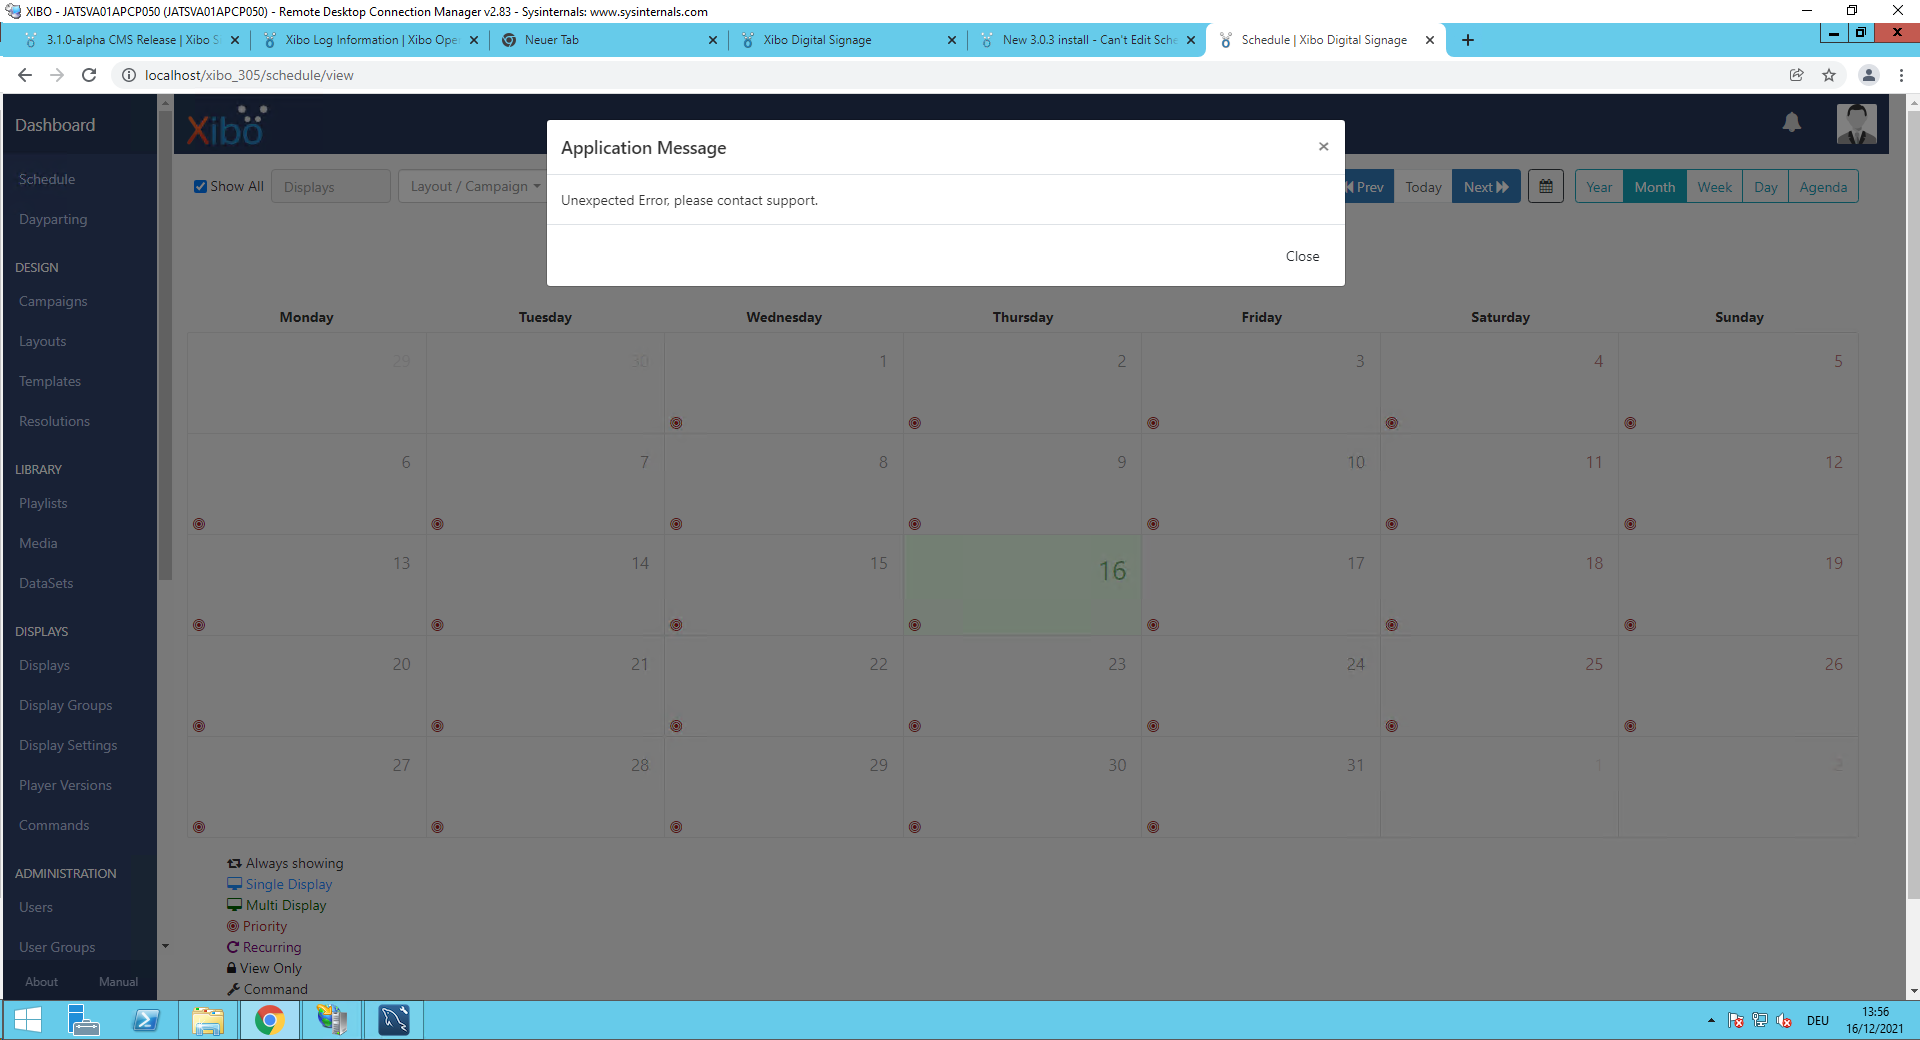
Task: Open Display Groups in the sidebar
Action: (66, 705)
